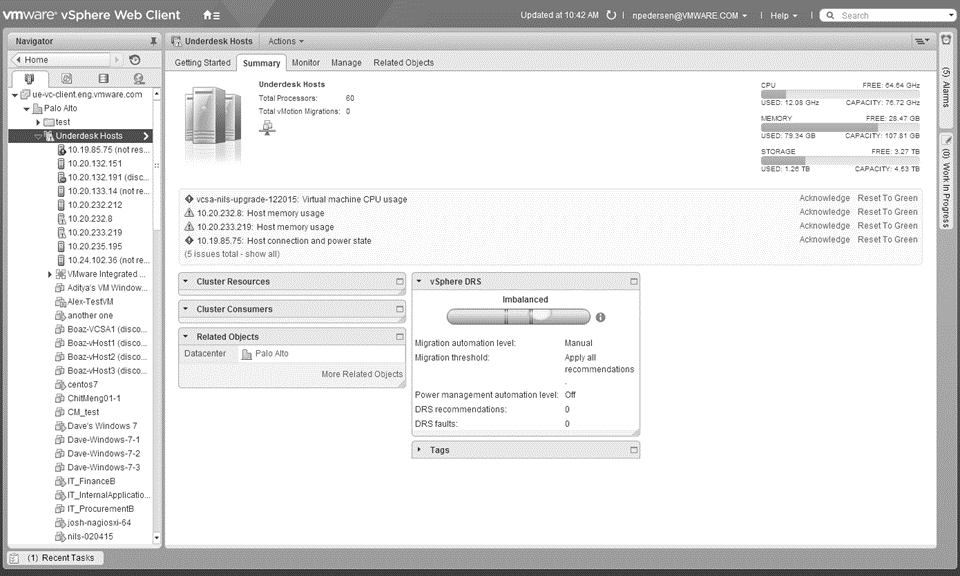Open Recent Tasks panel icon
This screenshot has width=960, height=576.
(x=14, y=558)
